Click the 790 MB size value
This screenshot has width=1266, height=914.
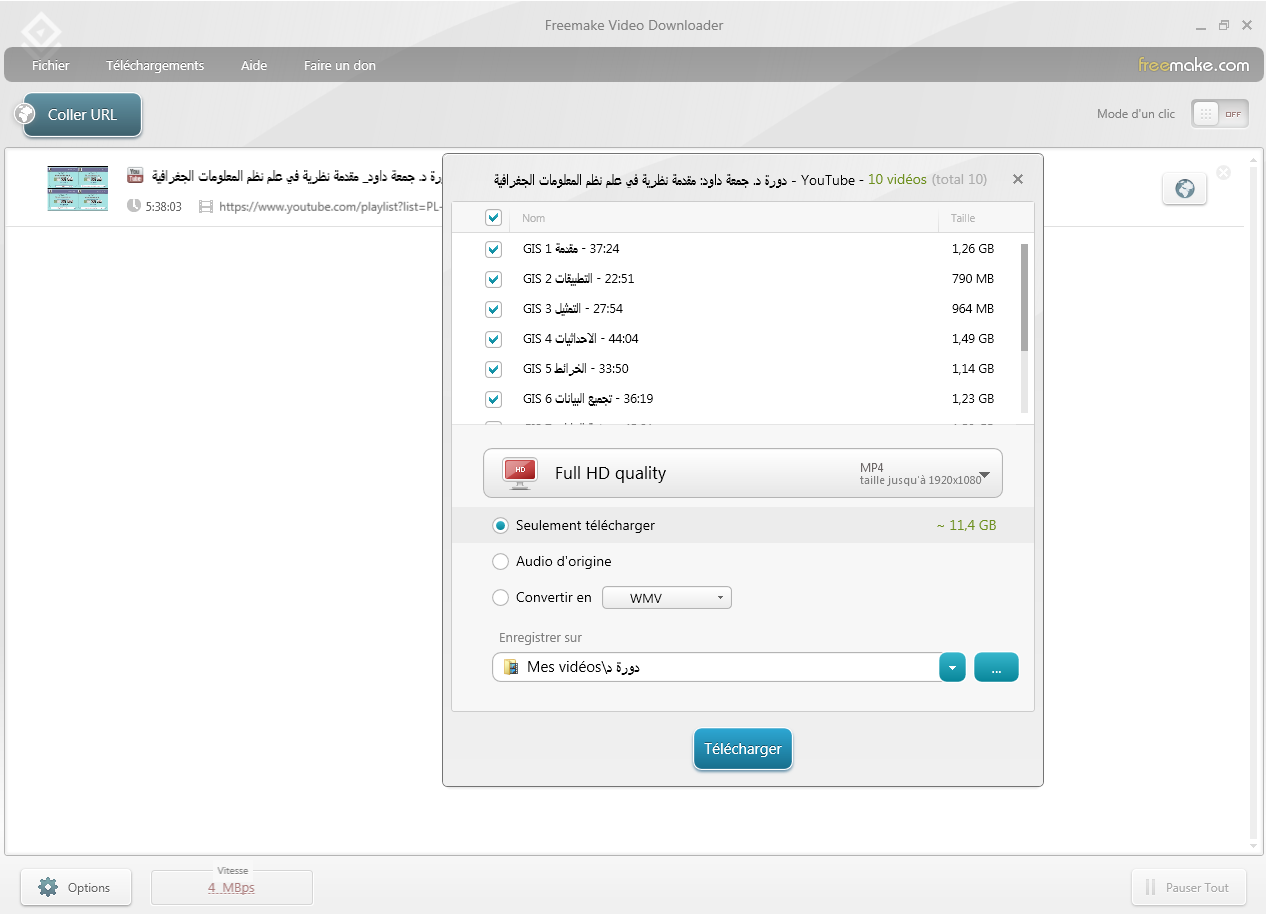[x=973, y=279]
